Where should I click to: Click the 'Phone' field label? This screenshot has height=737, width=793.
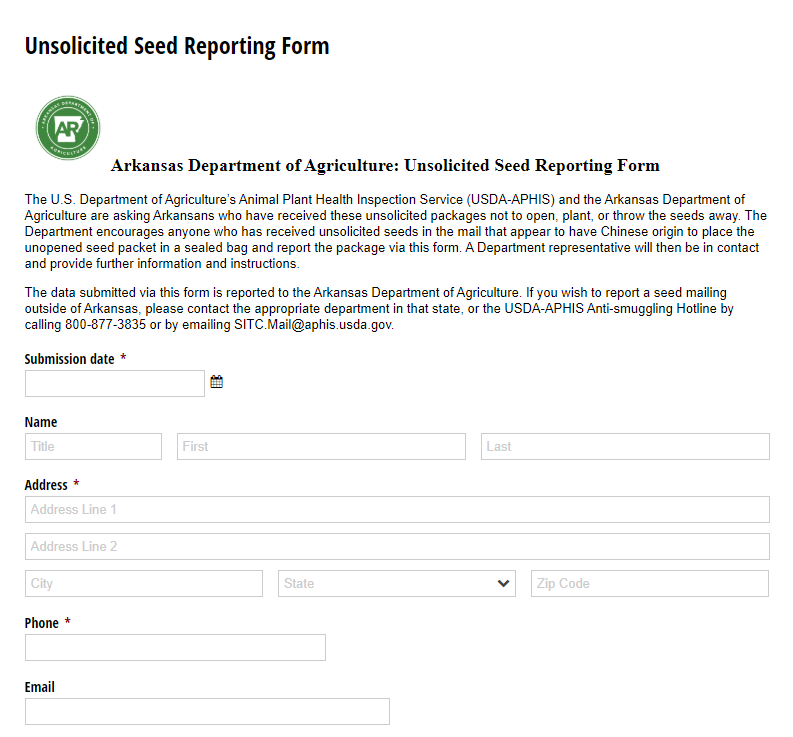point(41,623)
